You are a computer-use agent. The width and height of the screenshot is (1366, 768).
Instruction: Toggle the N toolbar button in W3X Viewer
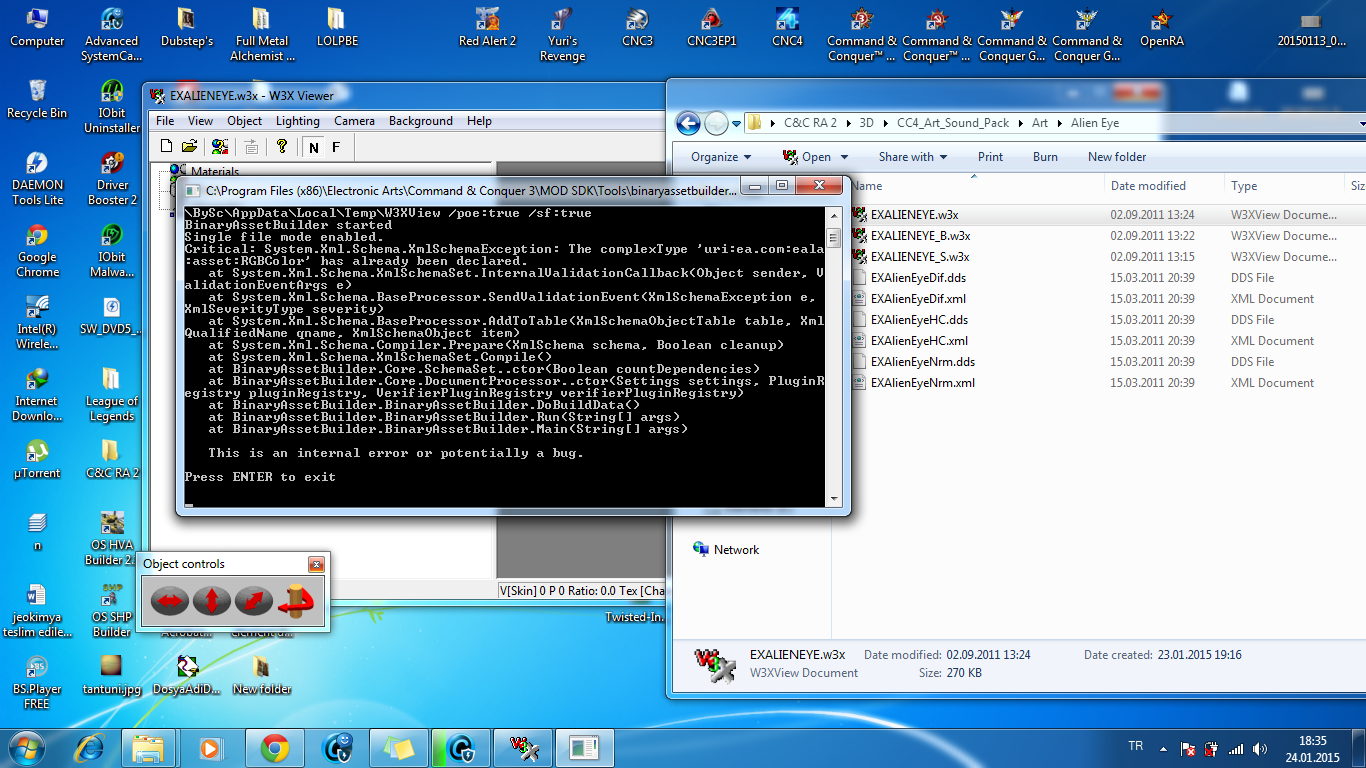coord(314,147)
